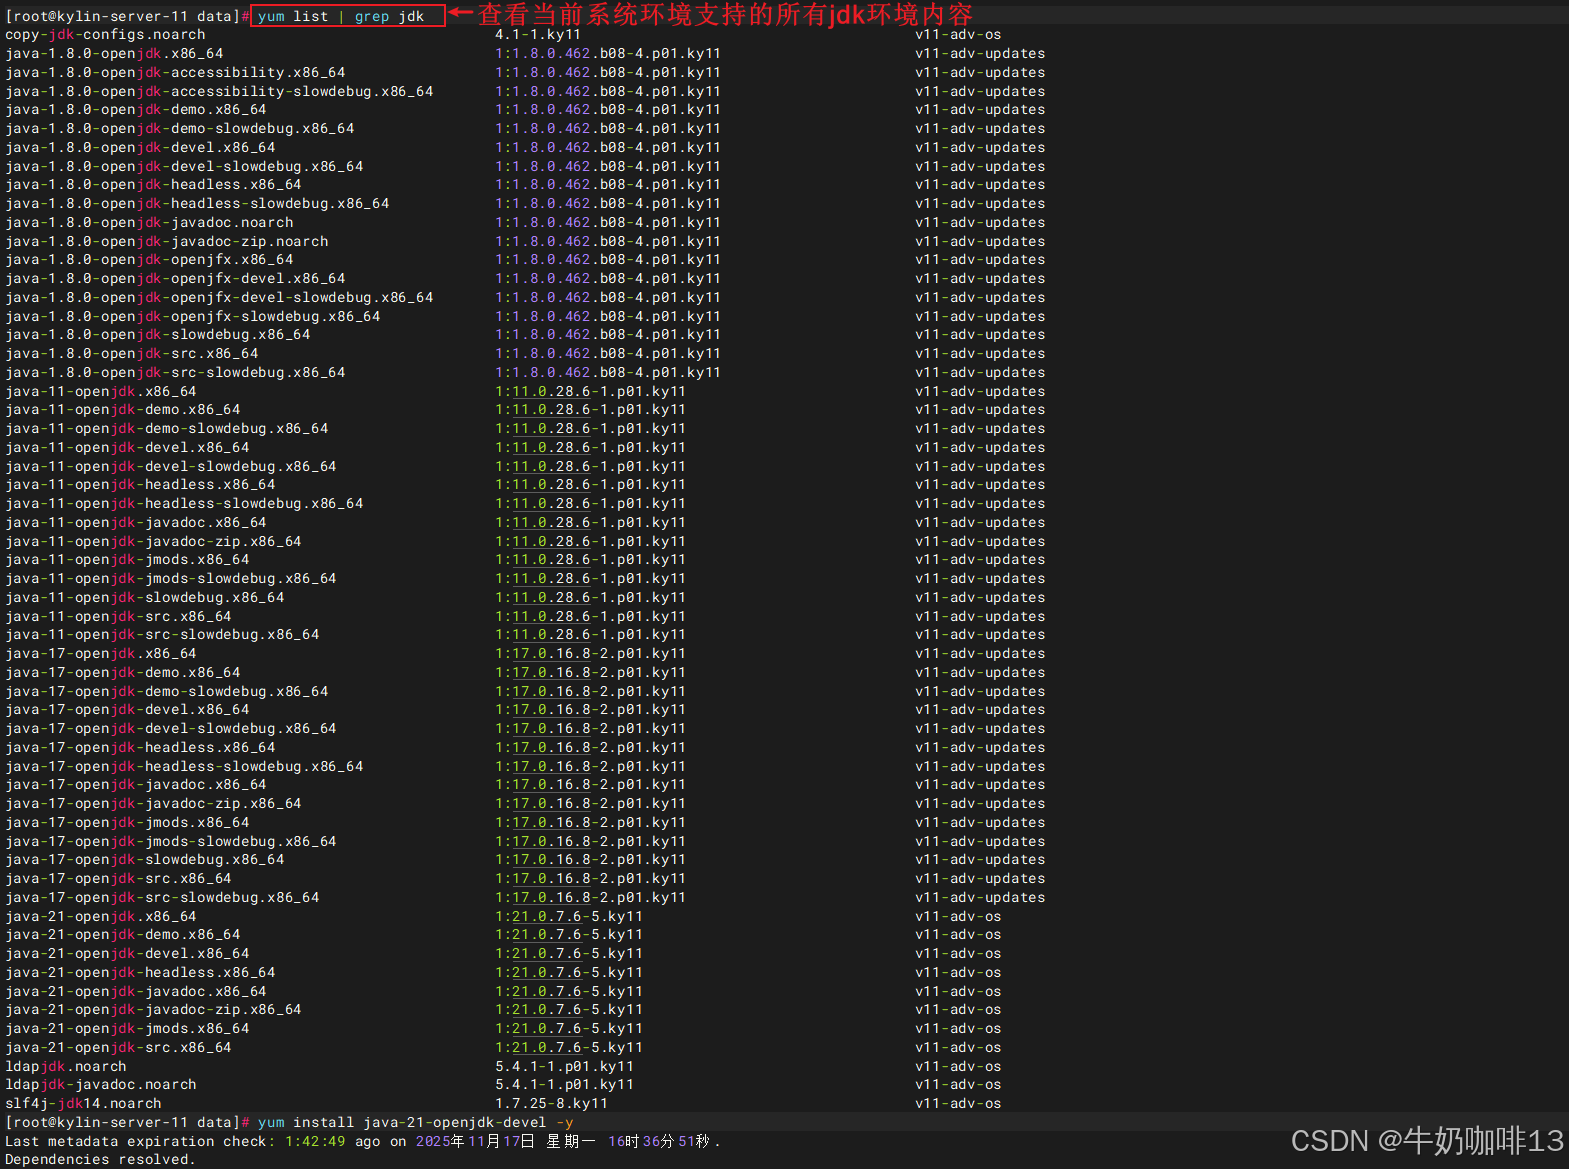Click v11-adv-os repo of copy-jdk-configs row
Screen dimensions: 1569x1169
958,34
